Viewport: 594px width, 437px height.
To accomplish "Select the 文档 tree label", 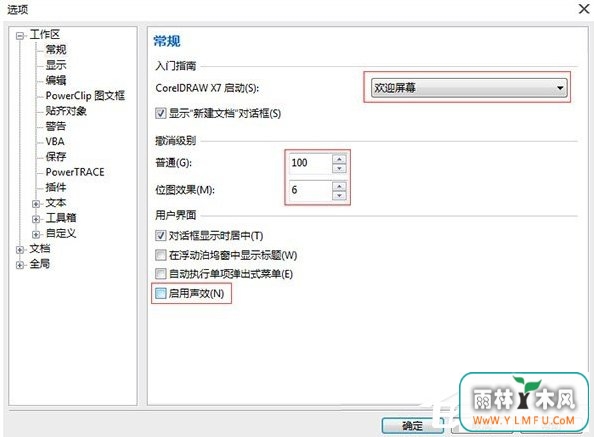I will 40,248.
